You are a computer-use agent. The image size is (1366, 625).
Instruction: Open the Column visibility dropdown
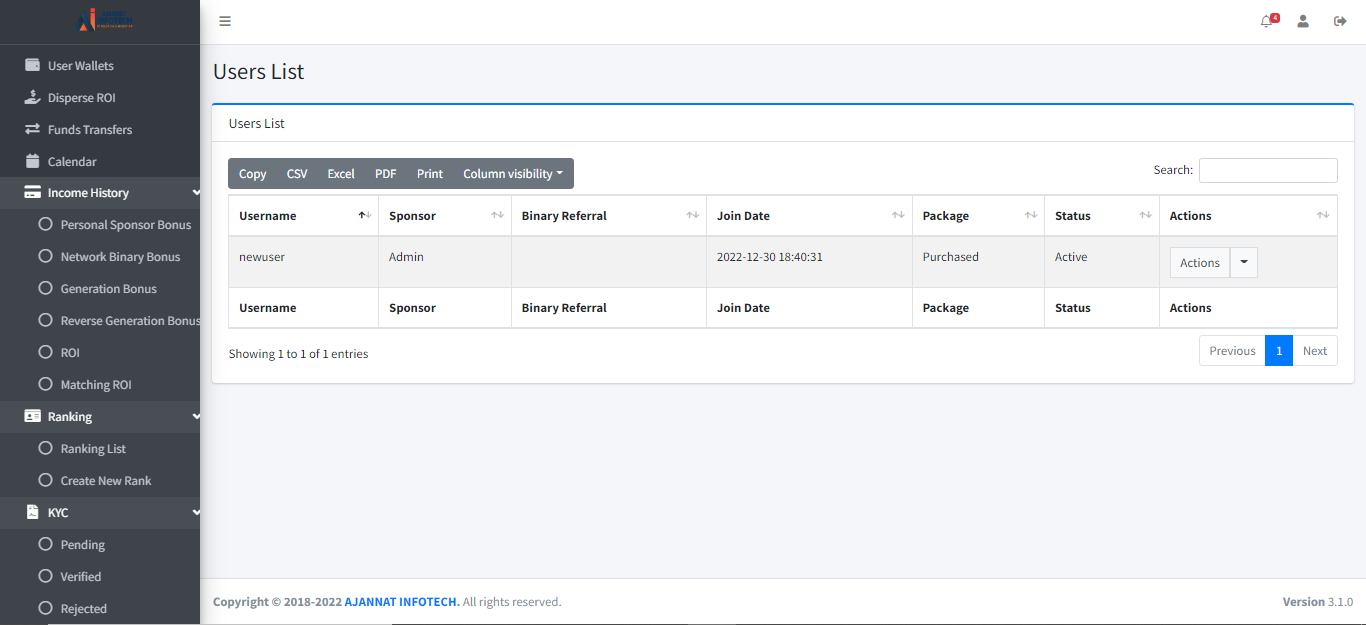point(512,173)
